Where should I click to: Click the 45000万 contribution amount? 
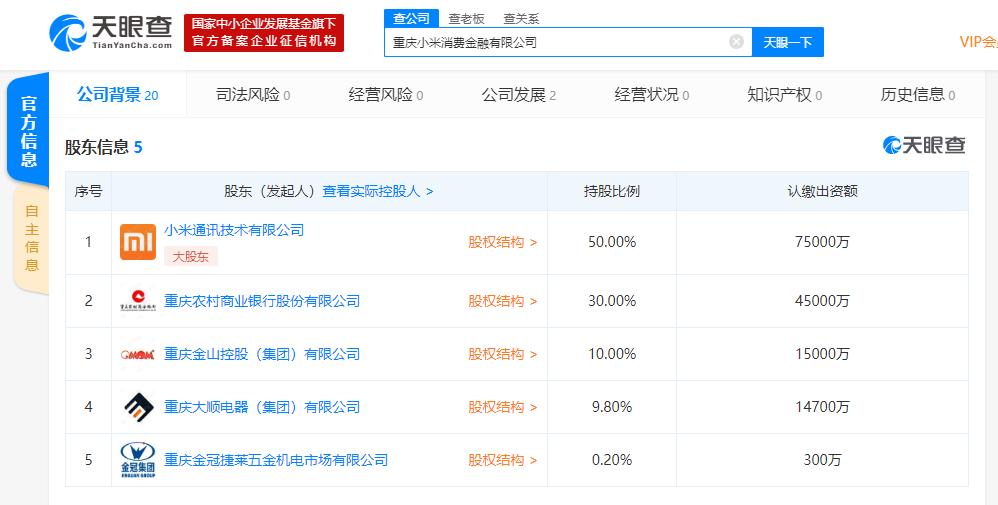click(822, 301)
